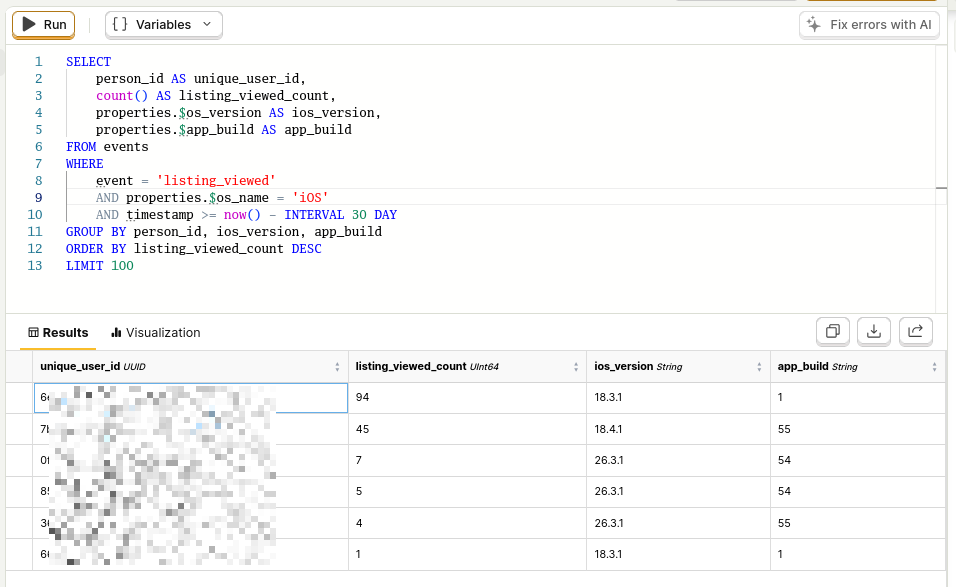Click the Variables chevron arrow
The image size is (956, 587).
click(x=206, y=25)
